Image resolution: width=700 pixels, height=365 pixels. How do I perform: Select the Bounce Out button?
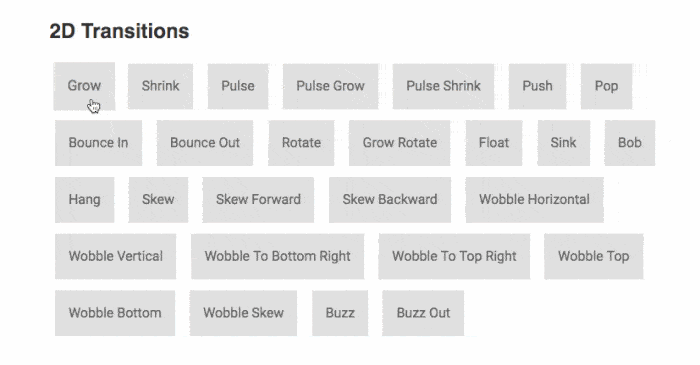point(205,143)
